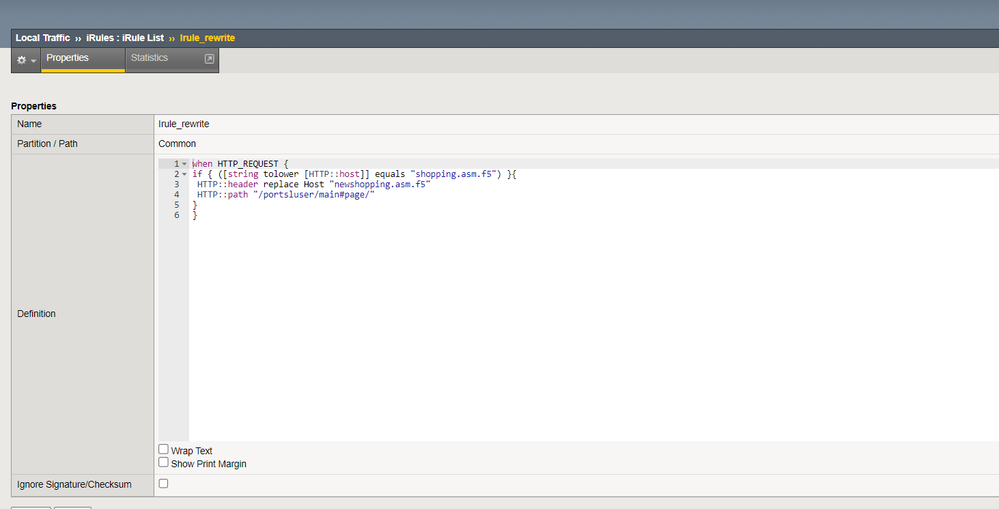Click line 3 HTTP::header replace code
This screenshot has width=999, height=509.
pos(313,184)
